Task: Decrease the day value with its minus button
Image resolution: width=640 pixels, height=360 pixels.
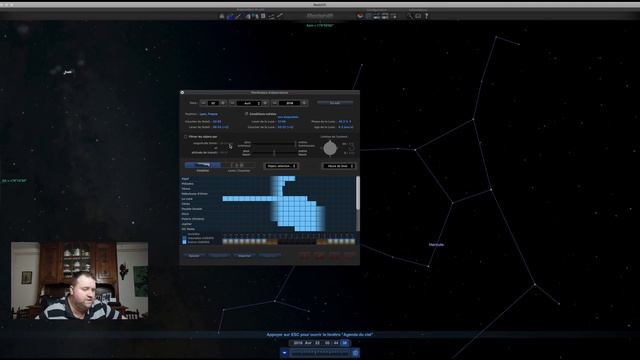Action: click(203, 103)
